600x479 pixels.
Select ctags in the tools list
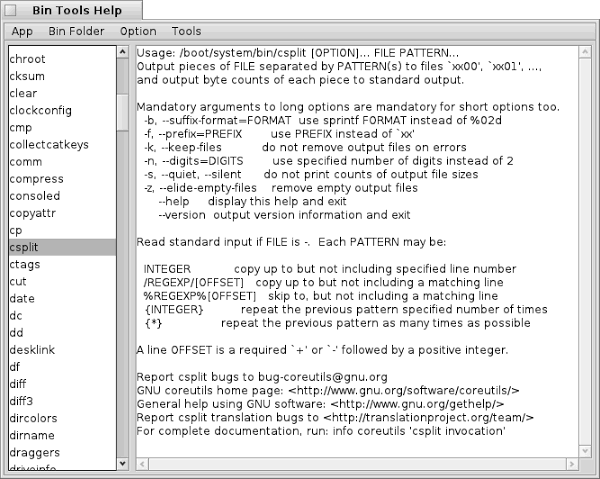25,264
